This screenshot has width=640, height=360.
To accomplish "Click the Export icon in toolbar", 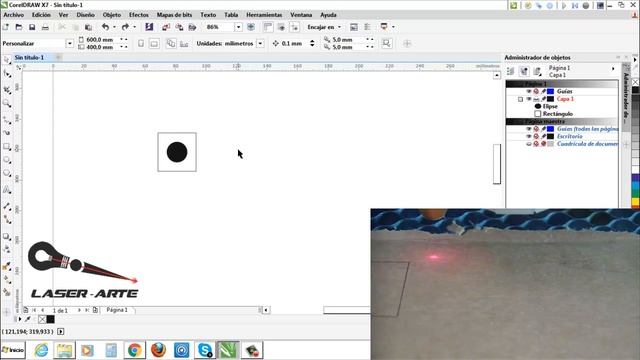I will [x=179, y=27].
